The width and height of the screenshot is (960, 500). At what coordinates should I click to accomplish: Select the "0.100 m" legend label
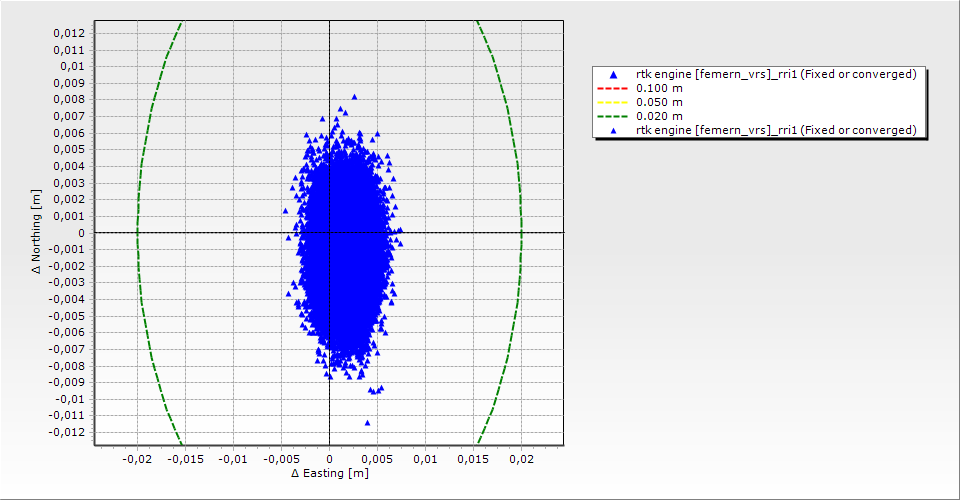659,88
